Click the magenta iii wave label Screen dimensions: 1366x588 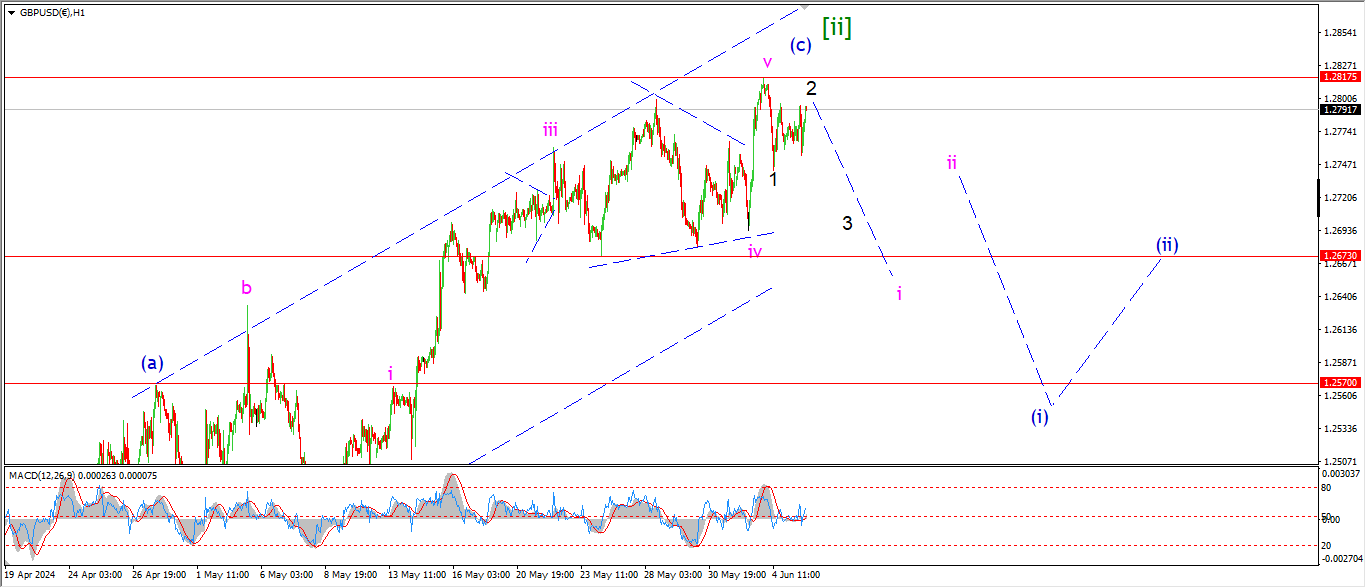(x=551, y=129)
